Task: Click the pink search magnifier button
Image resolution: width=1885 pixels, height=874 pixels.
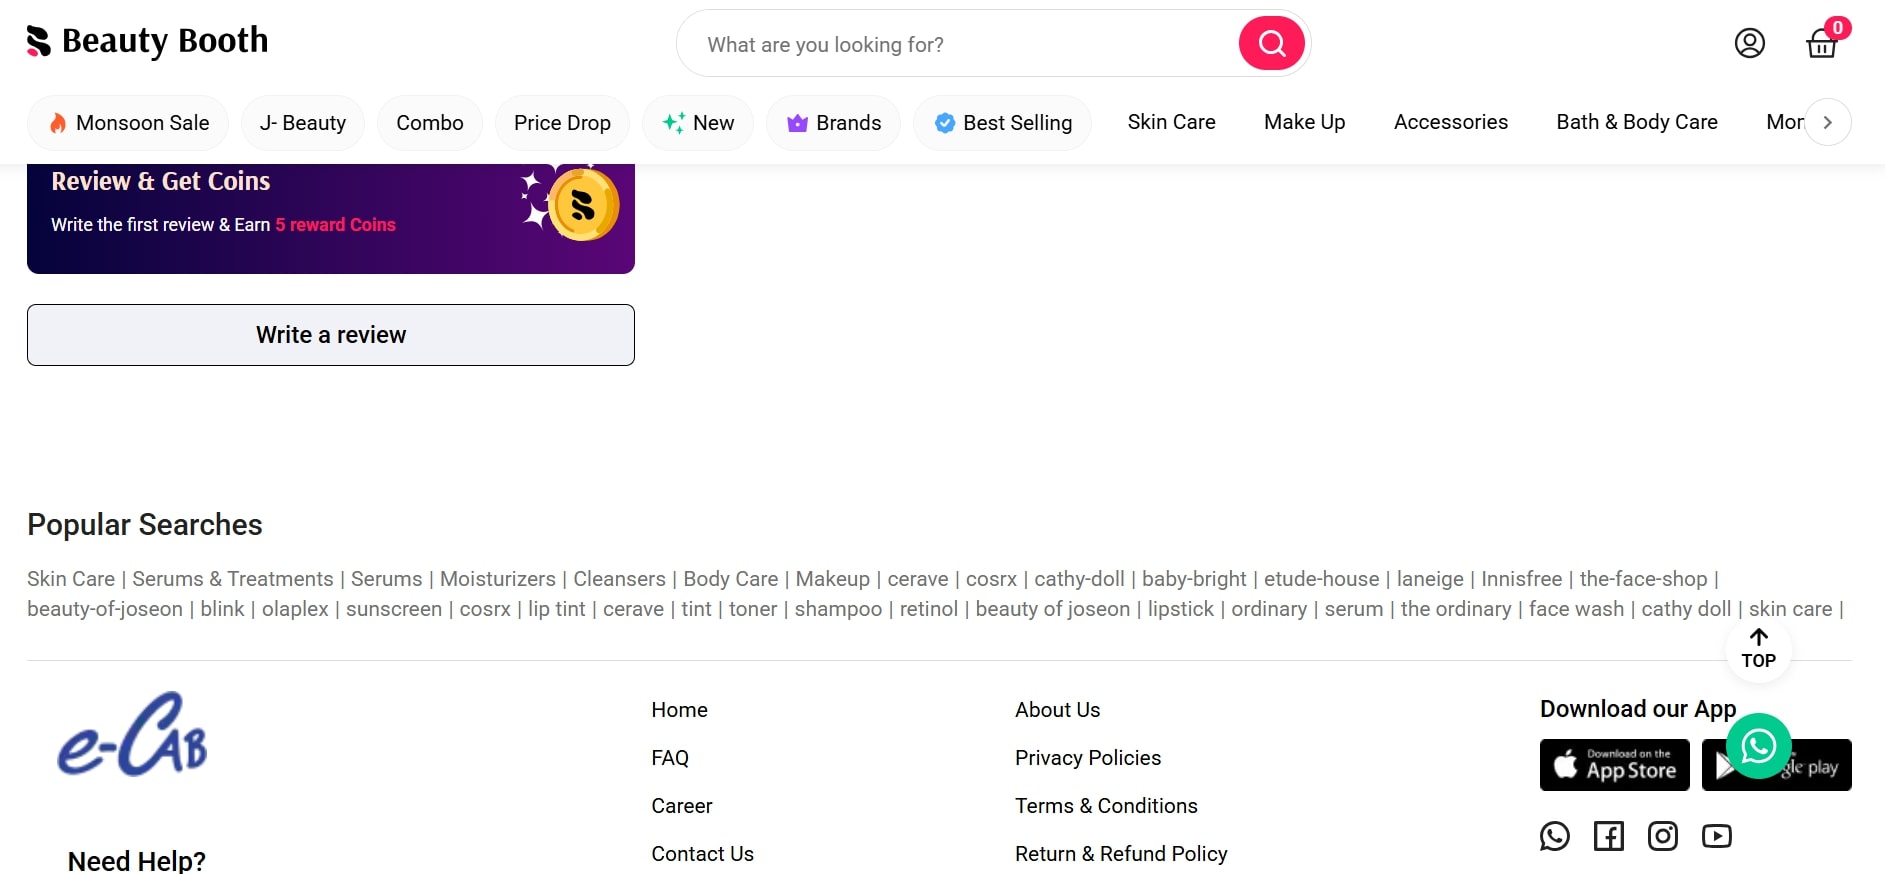Action: point(1271,43)
